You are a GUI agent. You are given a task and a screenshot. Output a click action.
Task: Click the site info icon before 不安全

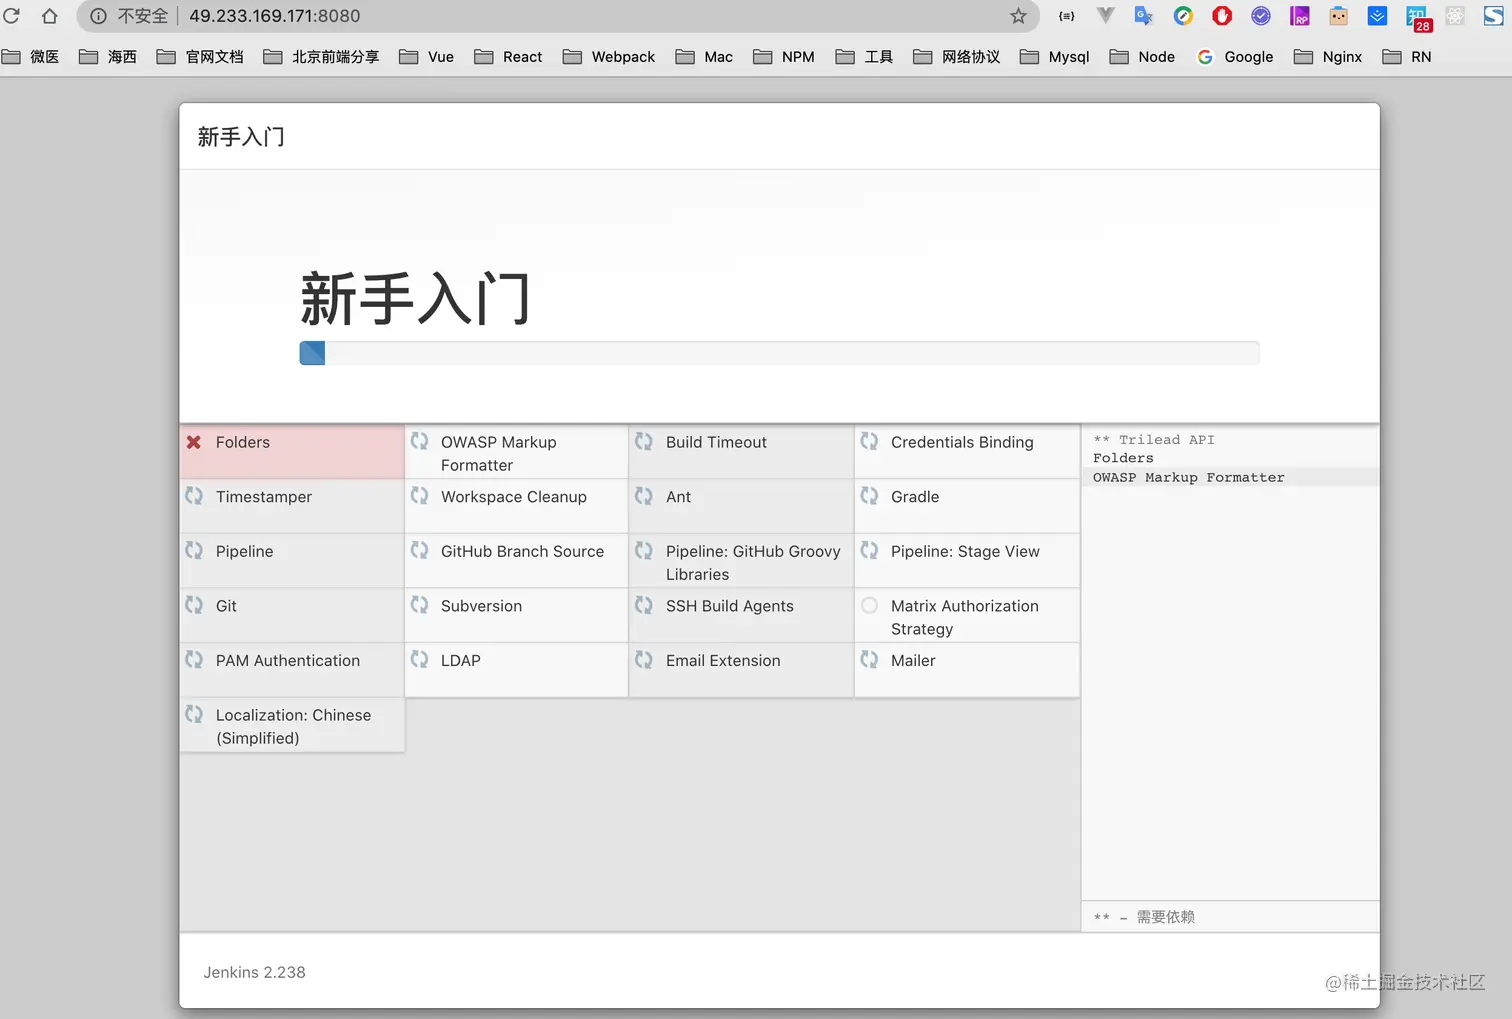[x=98, y=16]
